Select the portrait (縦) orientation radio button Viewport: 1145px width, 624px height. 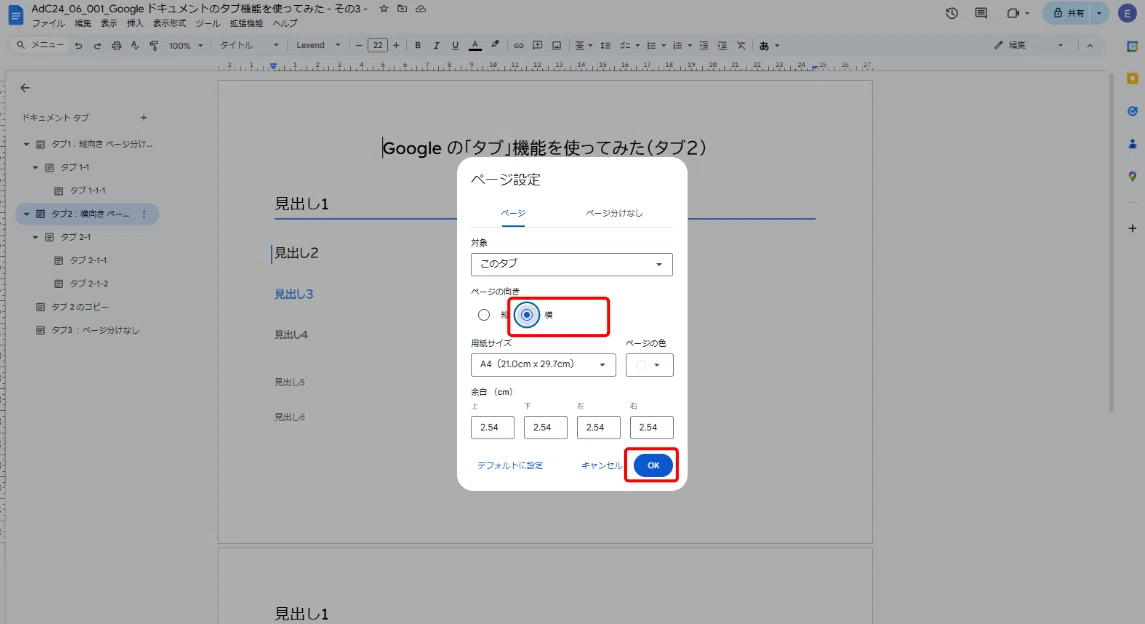point(484,315)
